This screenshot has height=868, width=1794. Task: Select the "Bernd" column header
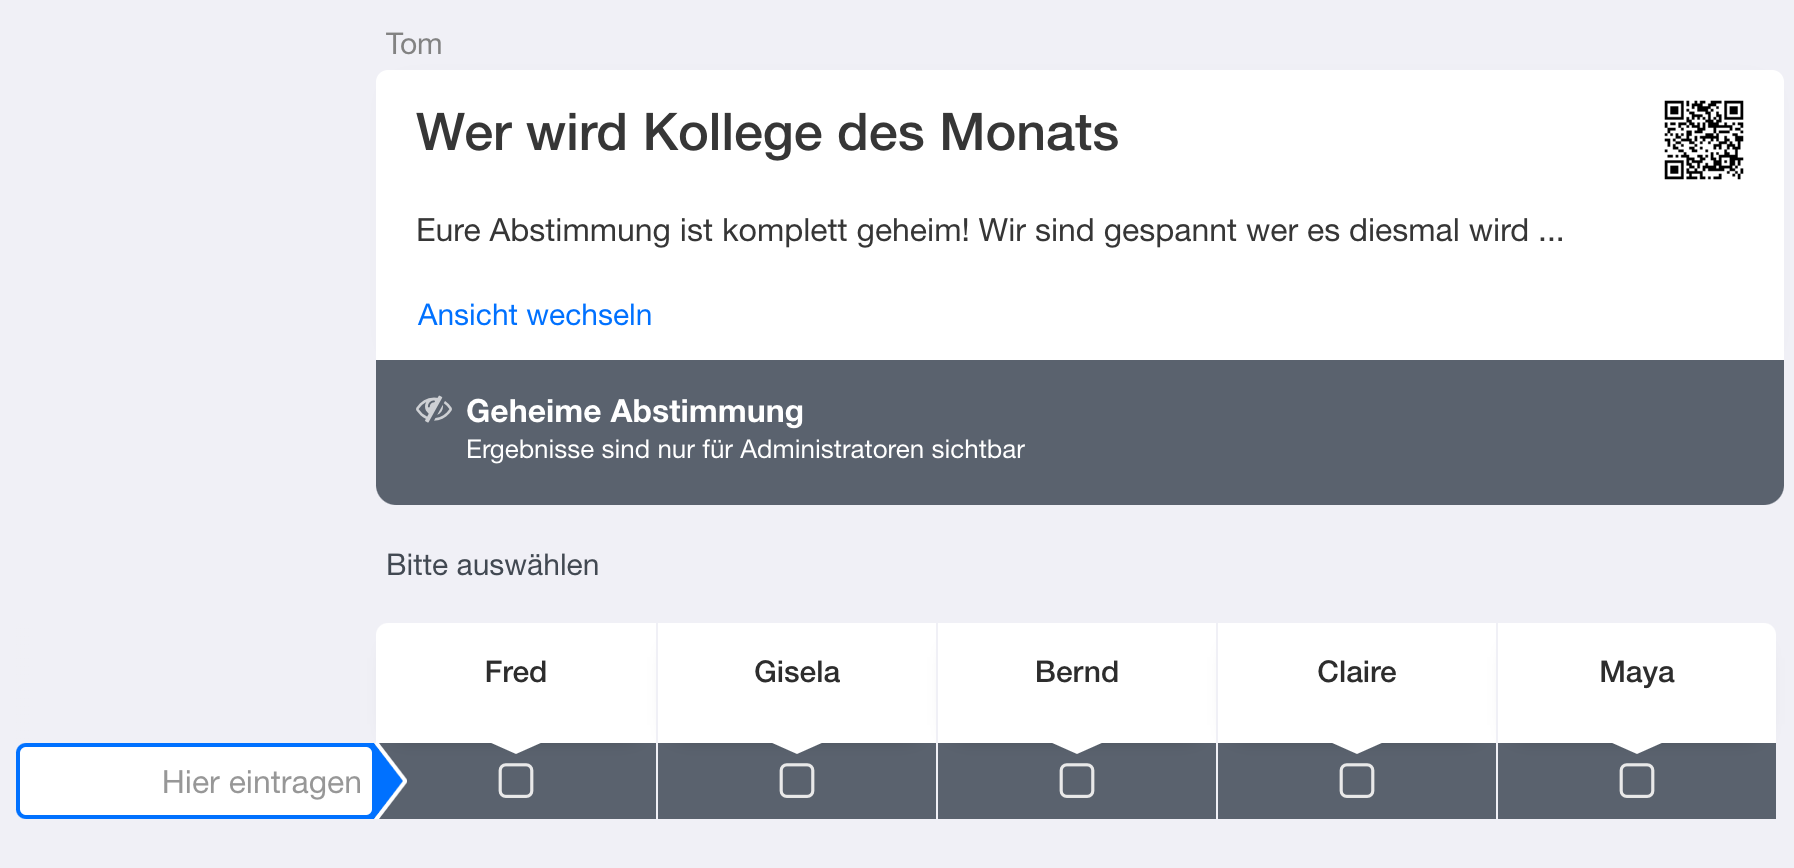pos(1077,672)
